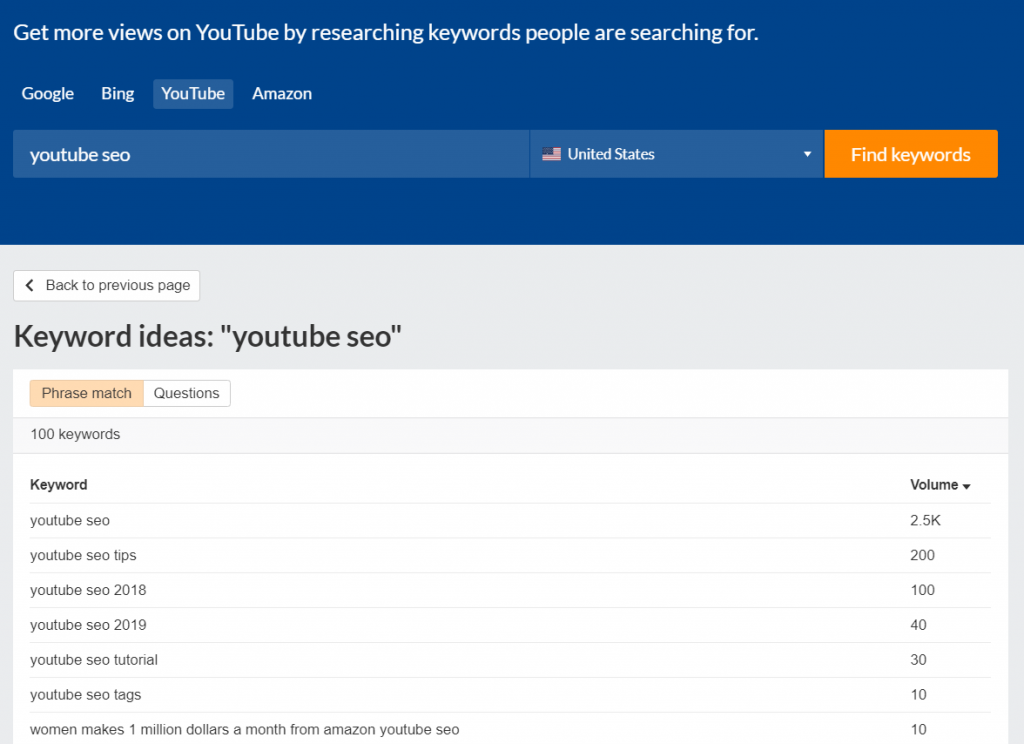Image resolution: width=1024 pixels, height=744 pixels.
Task: Click the 'Get more views on YouTube' headline
Action: tap(386, 33)
